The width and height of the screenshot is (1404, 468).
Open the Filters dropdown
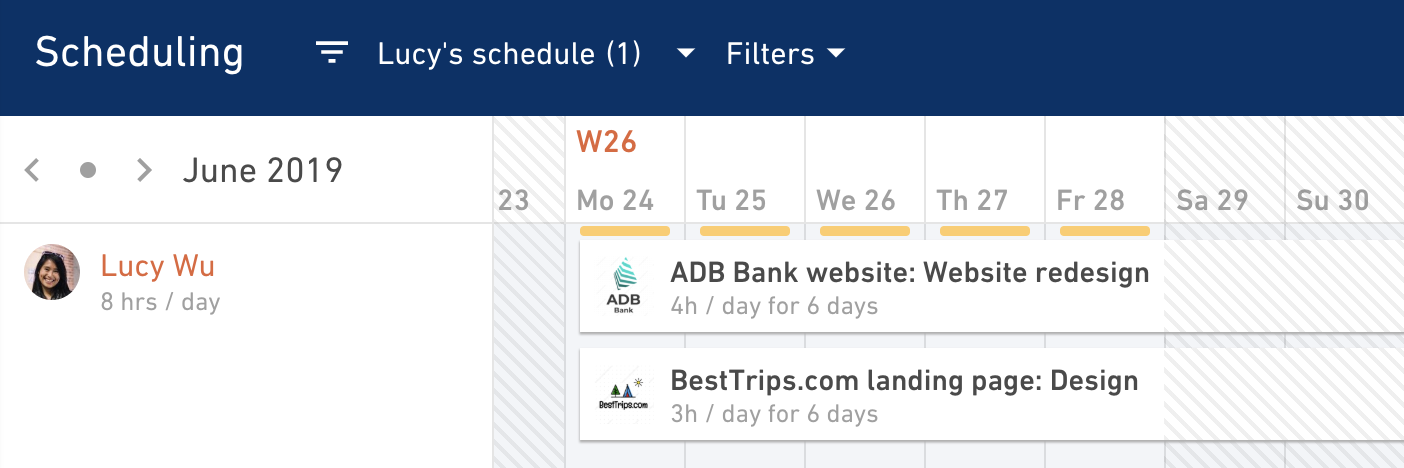pos(786,53)
